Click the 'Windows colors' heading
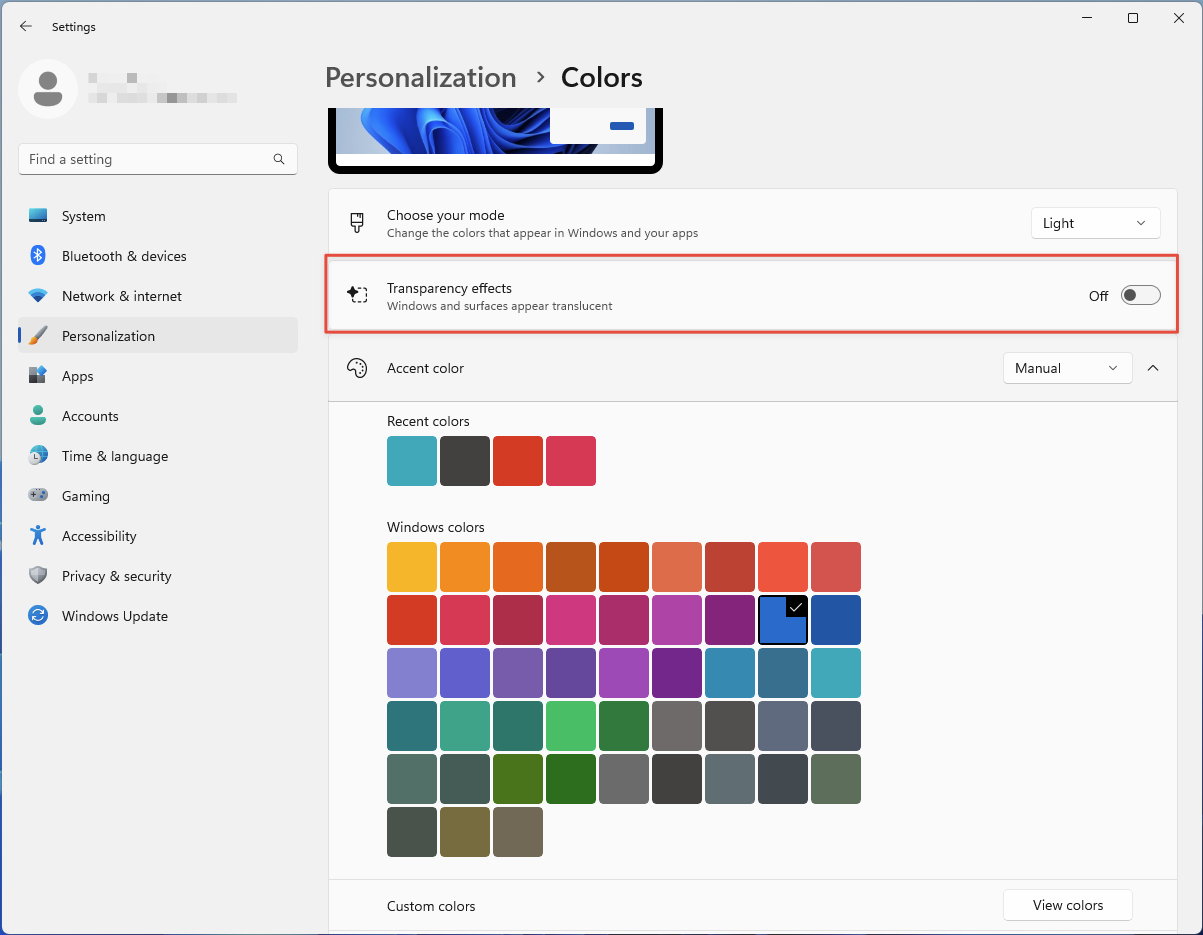Image resolution: width=1203 pixels, height=935 pixels. (x=436, y=527)
